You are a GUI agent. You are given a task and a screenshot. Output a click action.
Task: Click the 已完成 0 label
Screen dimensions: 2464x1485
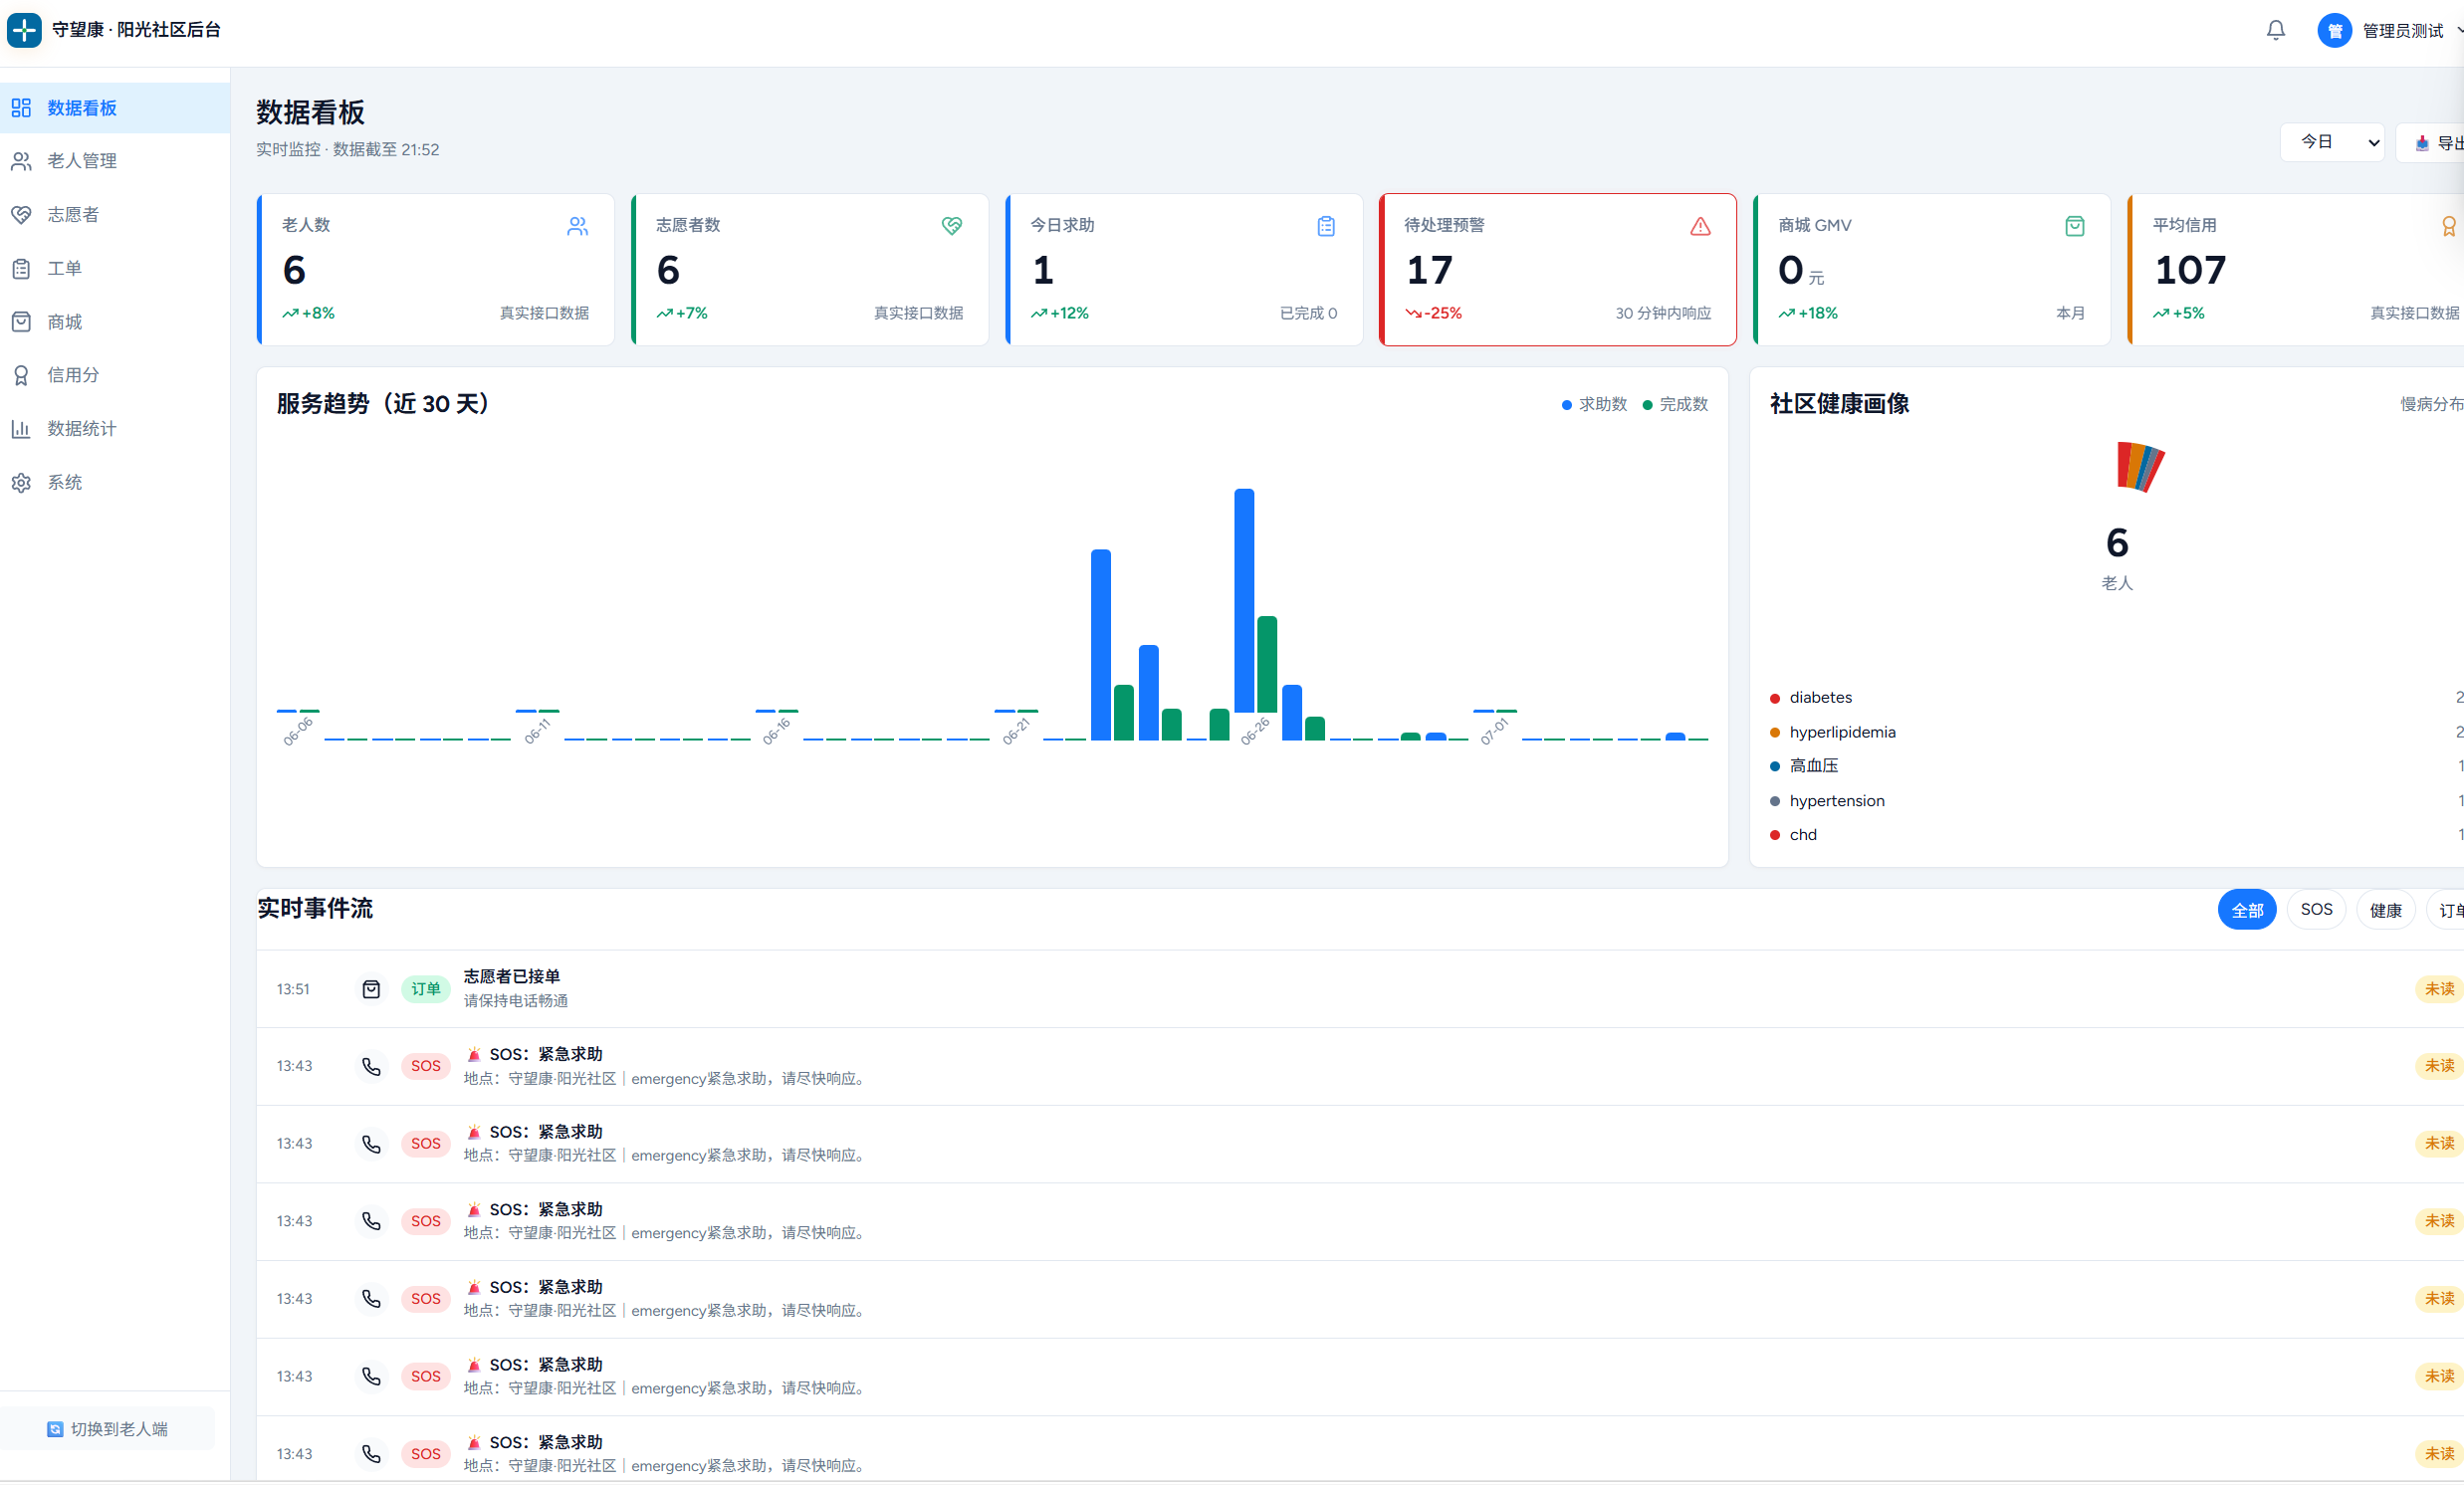pos(1308,314)
